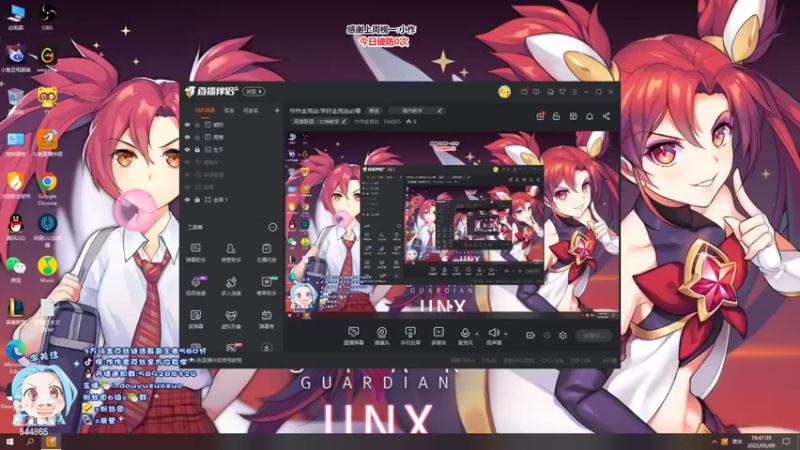Click the yellow user avatar

tap(504, 91)
